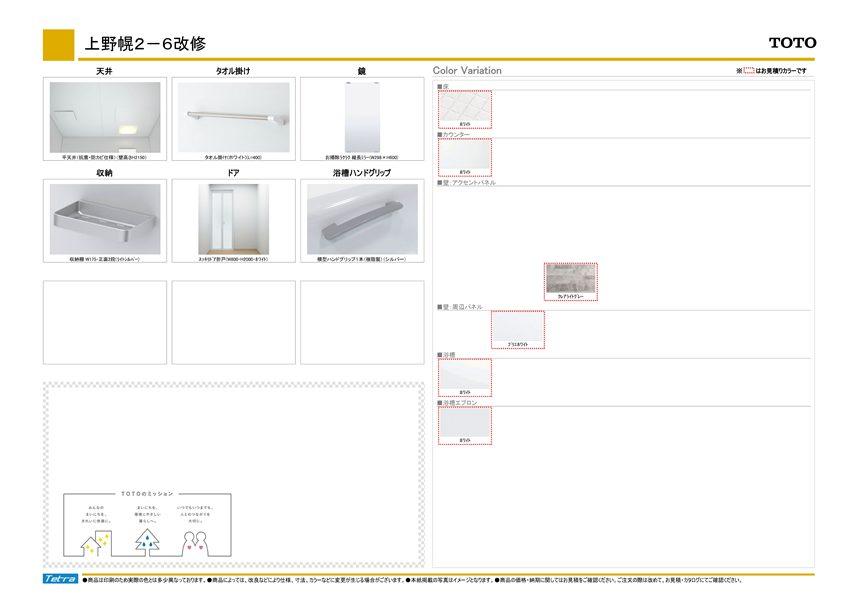Click the Color Variation heading
Screen dimensions: 849x600
click(467, 71)
